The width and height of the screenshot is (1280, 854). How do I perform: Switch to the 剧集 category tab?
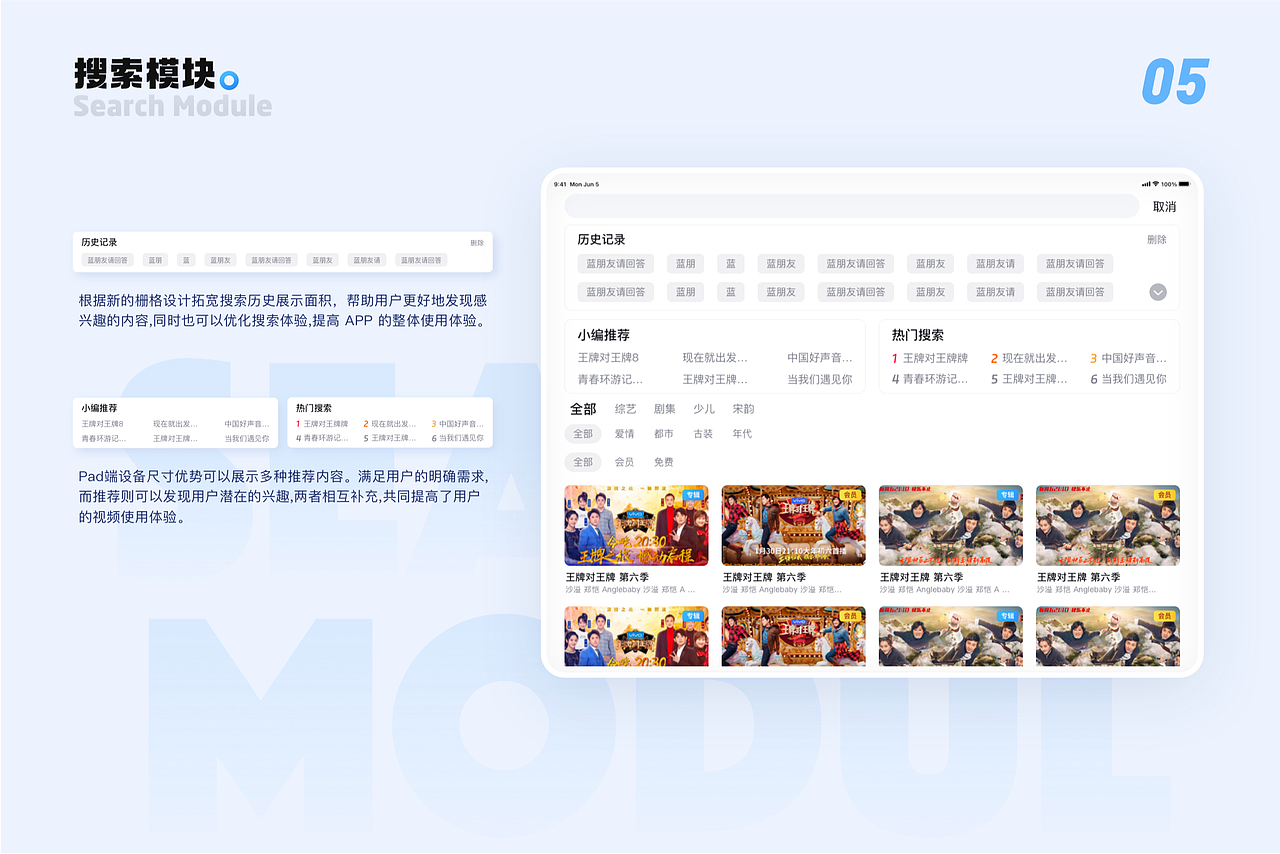point(664,409)
